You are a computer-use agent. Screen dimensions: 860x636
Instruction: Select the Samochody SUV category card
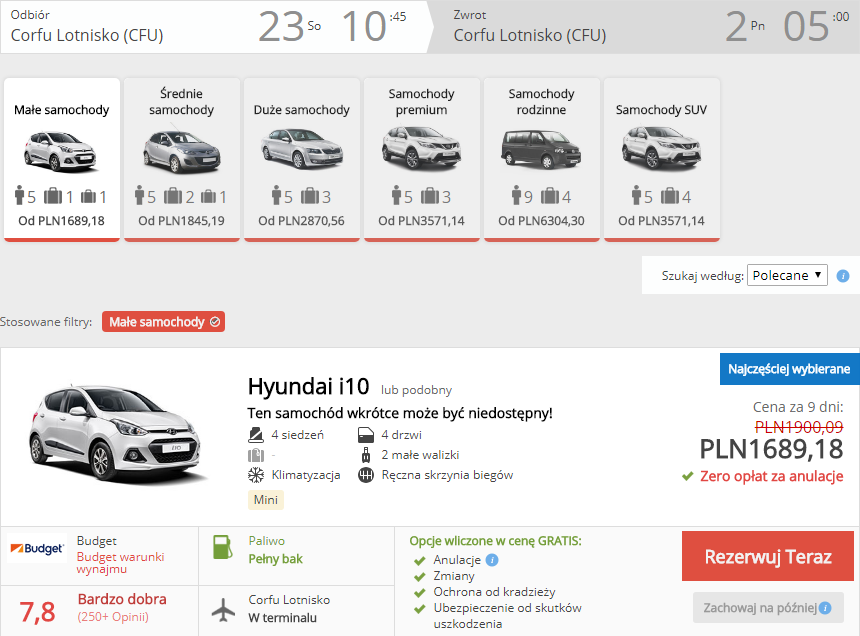661,159
